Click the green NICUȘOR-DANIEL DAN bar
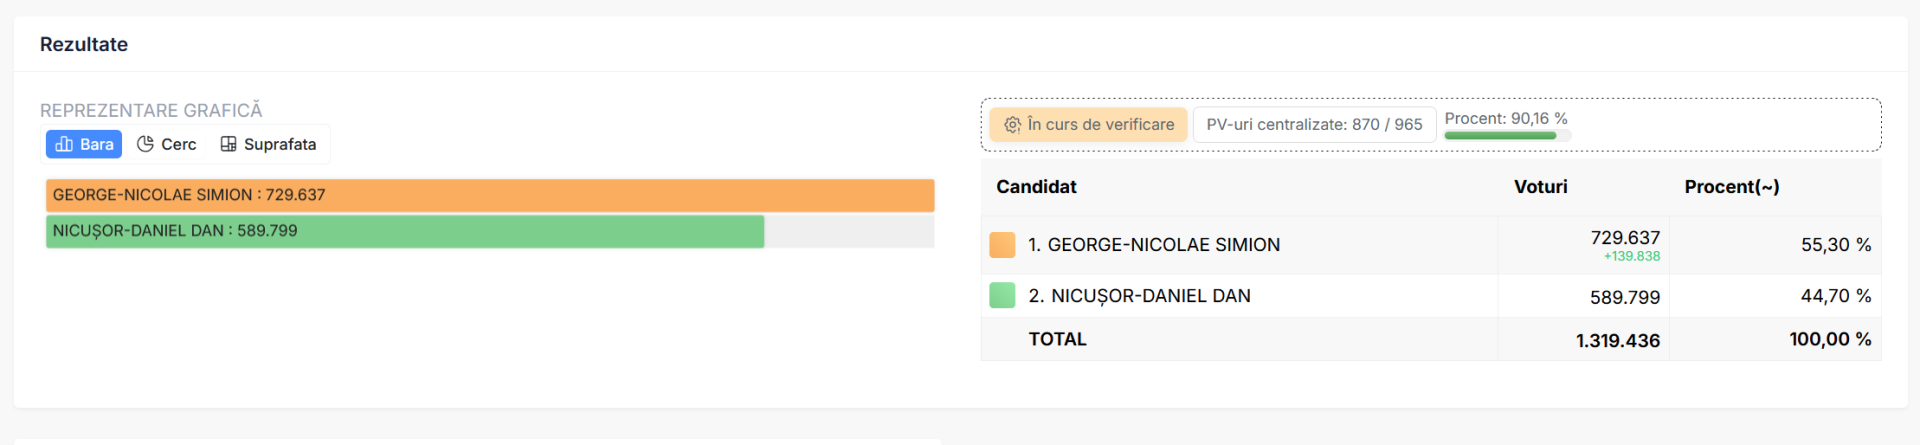 pos(405,231)
